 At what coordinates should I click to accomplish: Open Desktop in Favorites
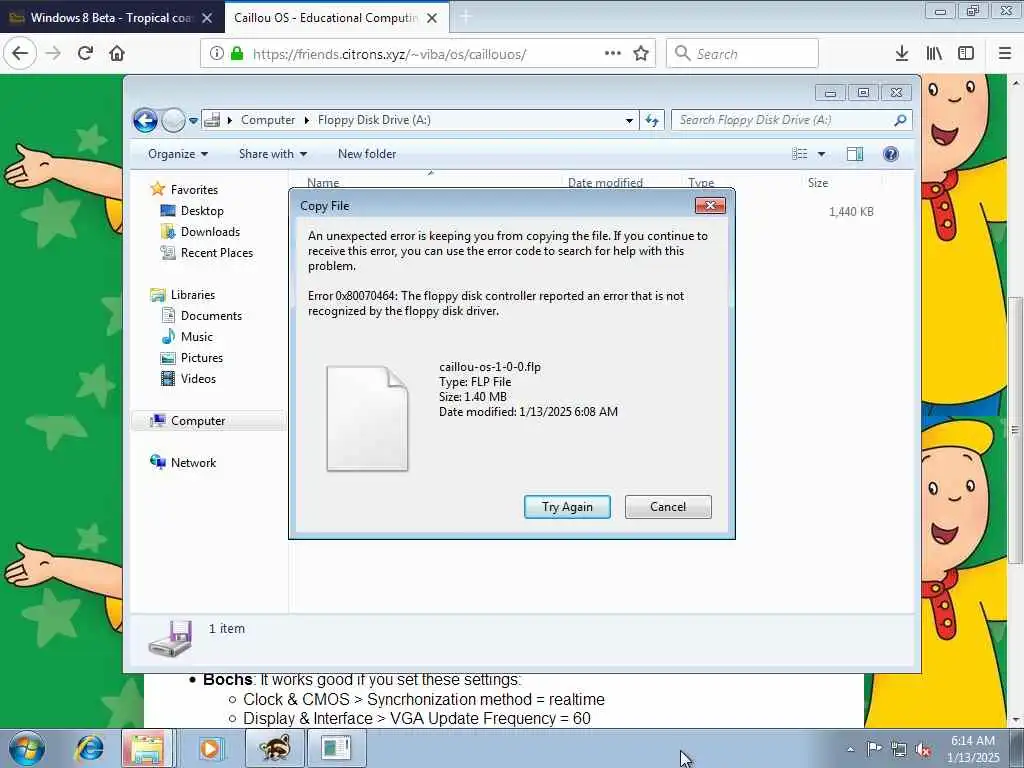(202, 210)
